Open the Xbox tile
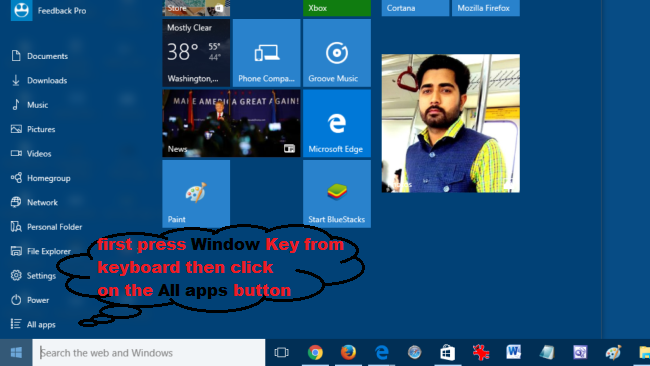 coord(337,8)
